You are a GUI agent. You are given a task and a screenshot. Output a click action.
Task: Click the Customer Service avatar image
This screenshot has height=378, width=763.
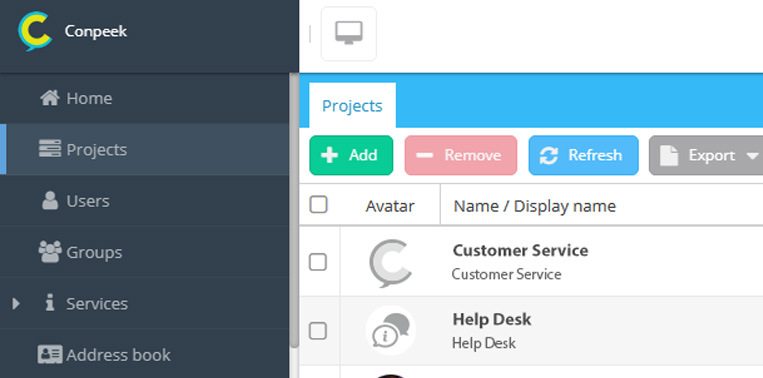point(390,263)
